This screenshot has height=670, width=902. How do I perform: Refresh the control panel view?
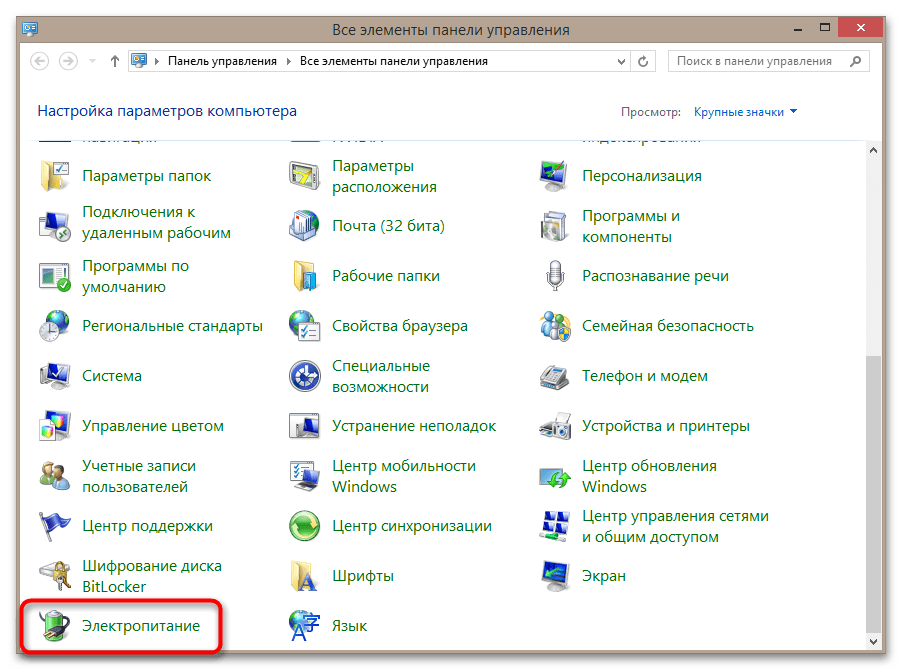(x=643, y=61)
